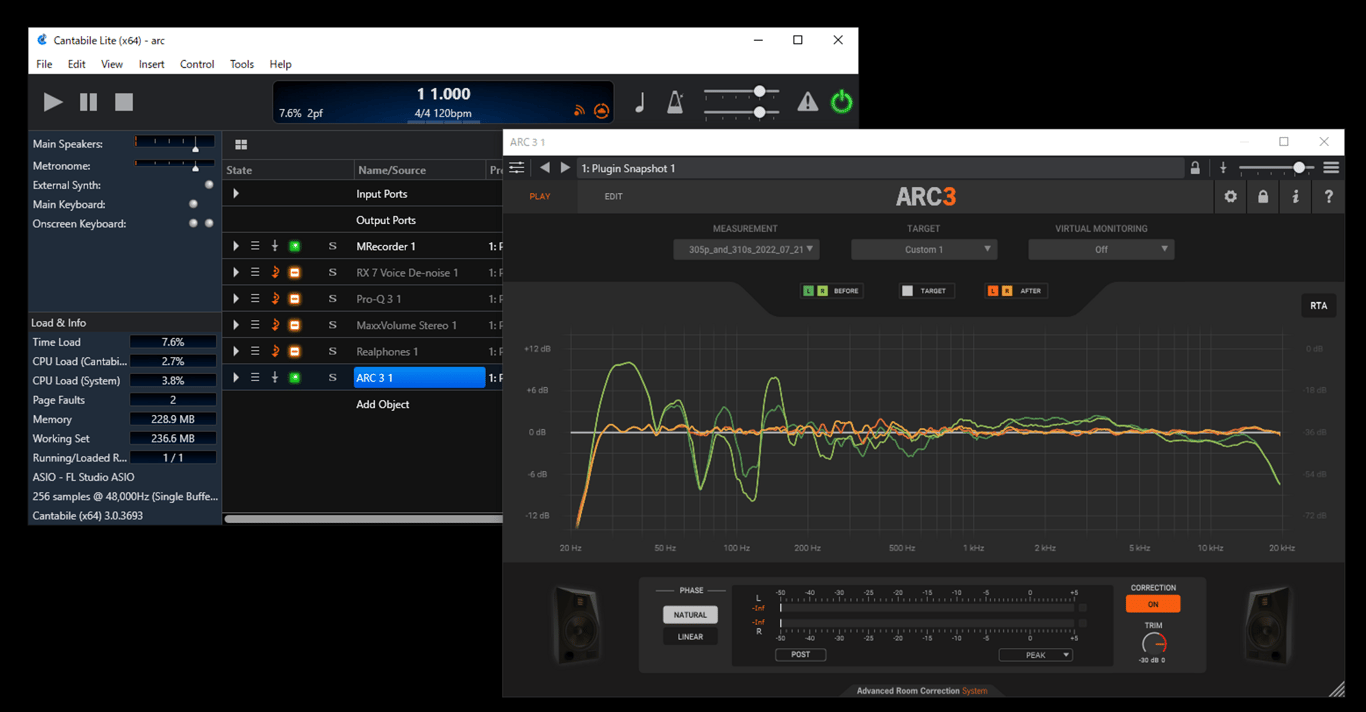Toggle the orange bypass state of MaxxVolume Stereo 1
The width and height of the screenshot is (1366, 712).
click(x=295, y=325)
